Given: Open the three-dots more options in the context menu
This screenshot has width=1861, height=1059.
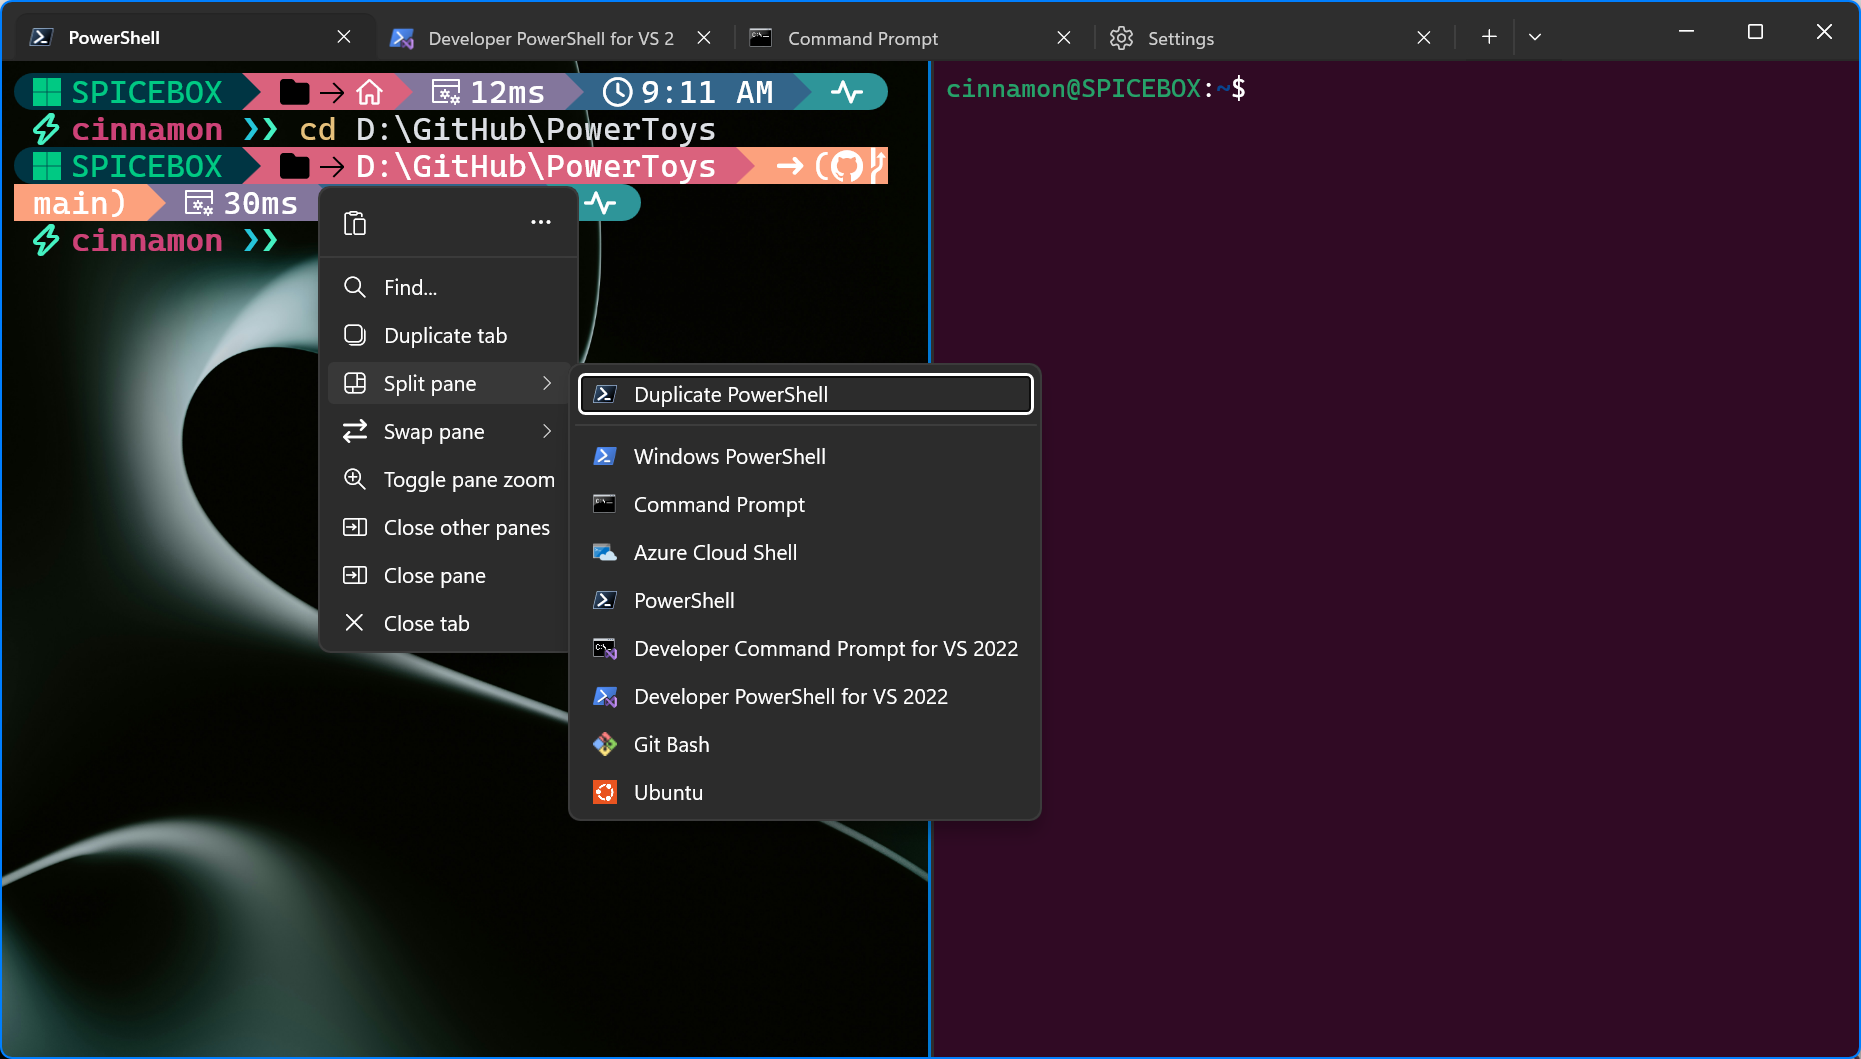Looking at the screenshot, I should [541, 222].
